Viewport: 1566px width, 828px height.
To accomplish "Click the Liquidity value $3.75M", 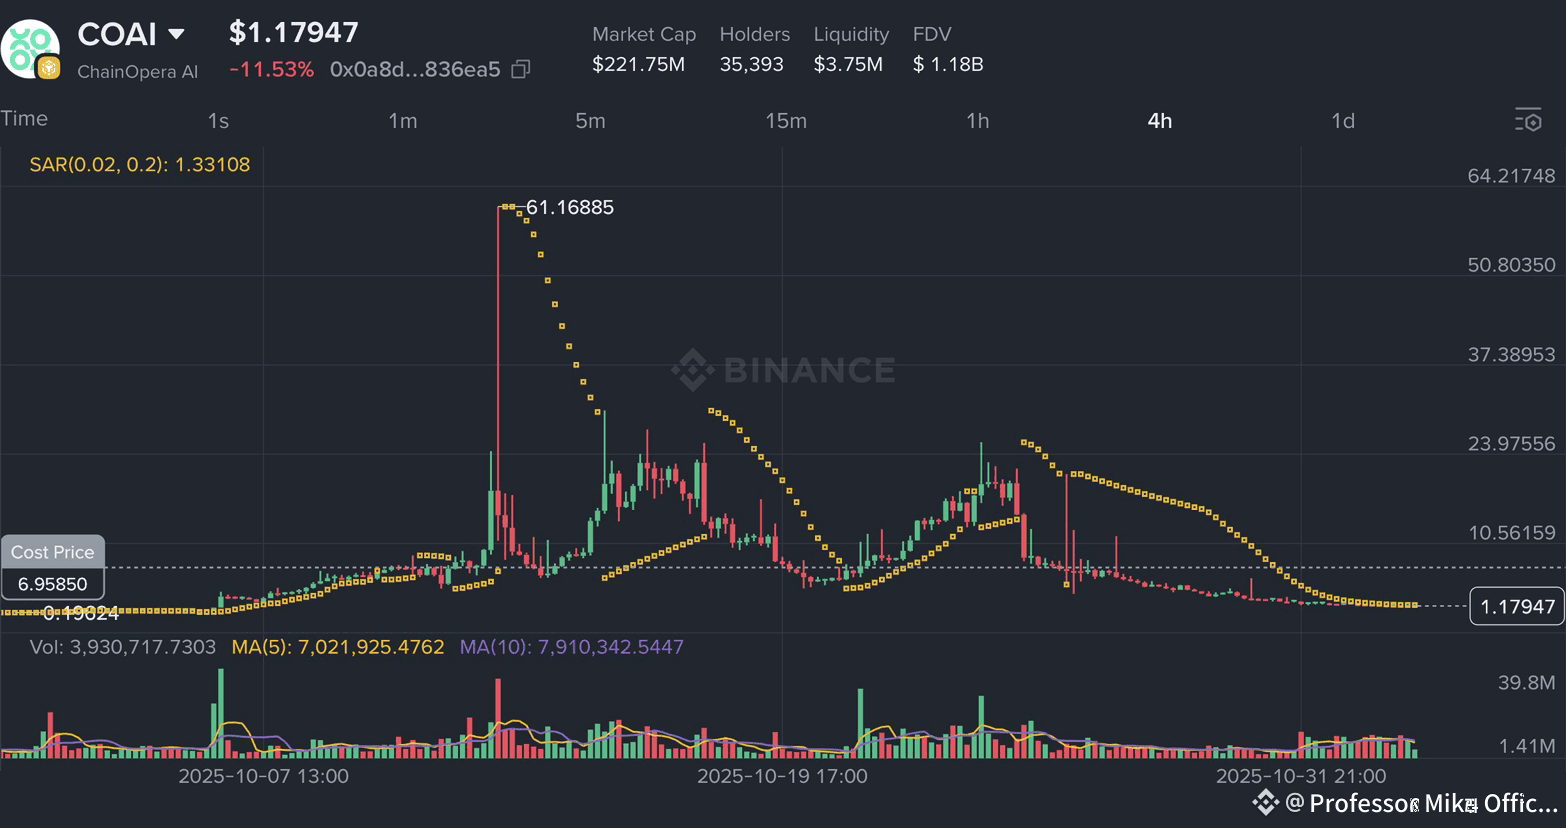I will (848, 64).
